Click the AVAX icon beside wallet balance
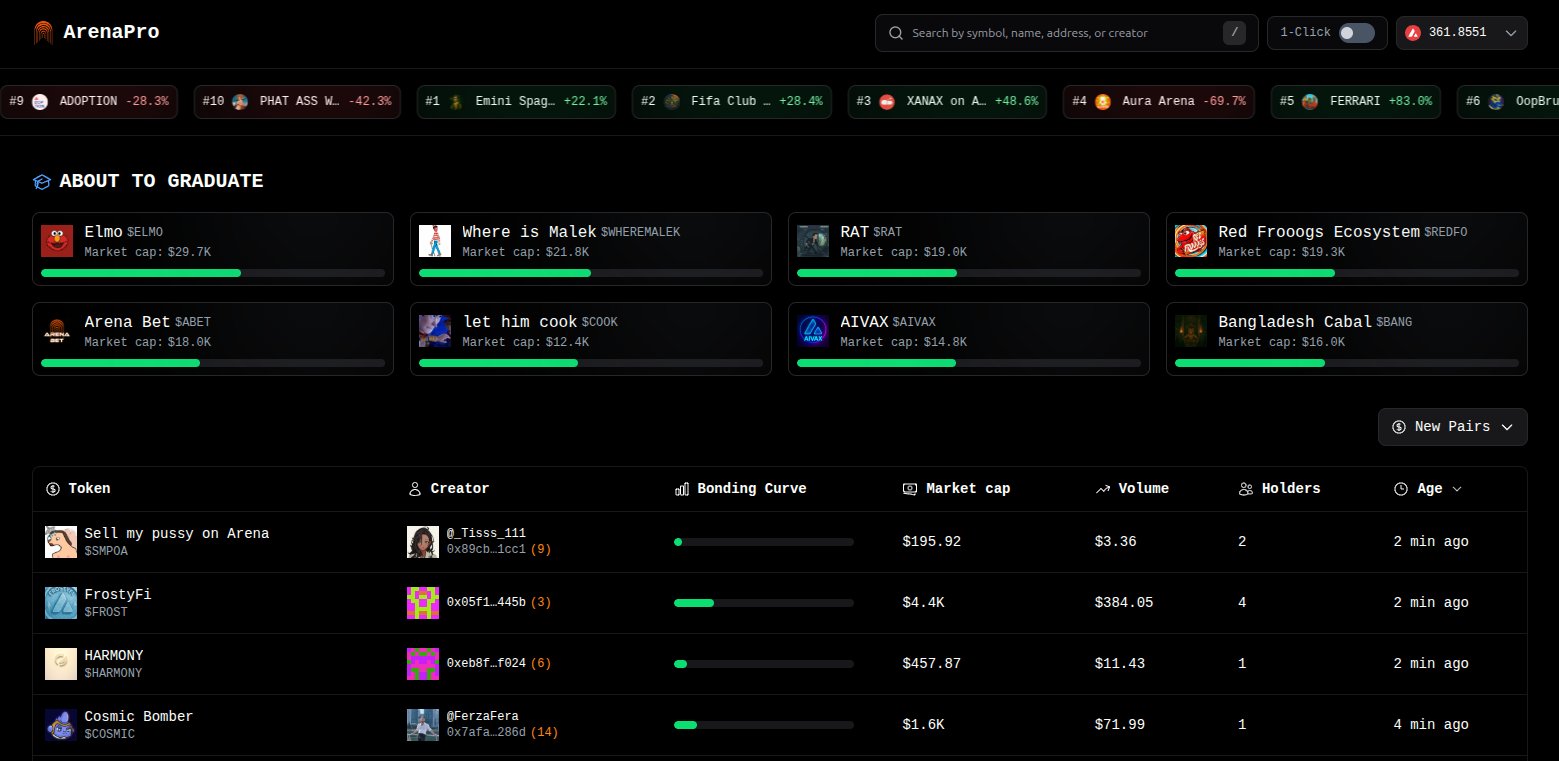 pyautogui.click(x=1413, y=33)
